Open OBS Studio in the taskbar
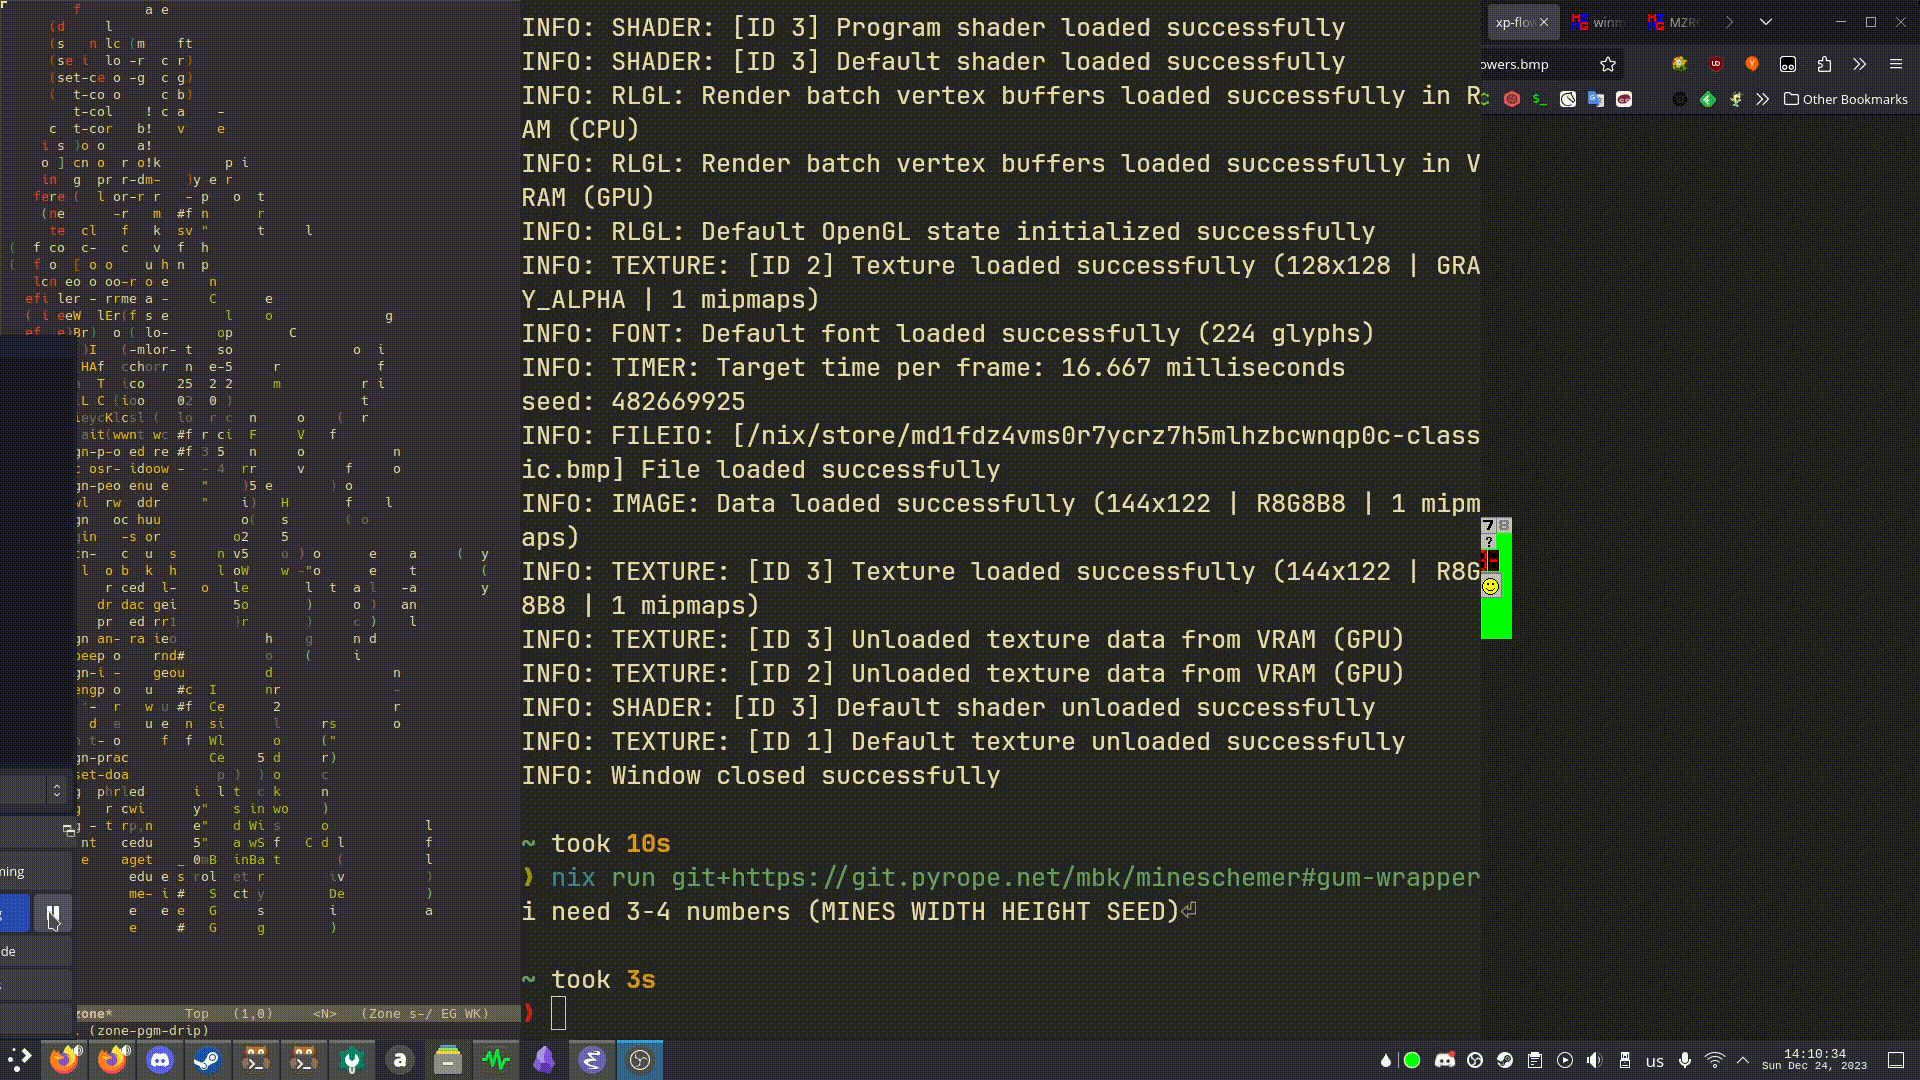Image resolution: width=1920 pixels, height=1080 pixels. click(640, 1060)
